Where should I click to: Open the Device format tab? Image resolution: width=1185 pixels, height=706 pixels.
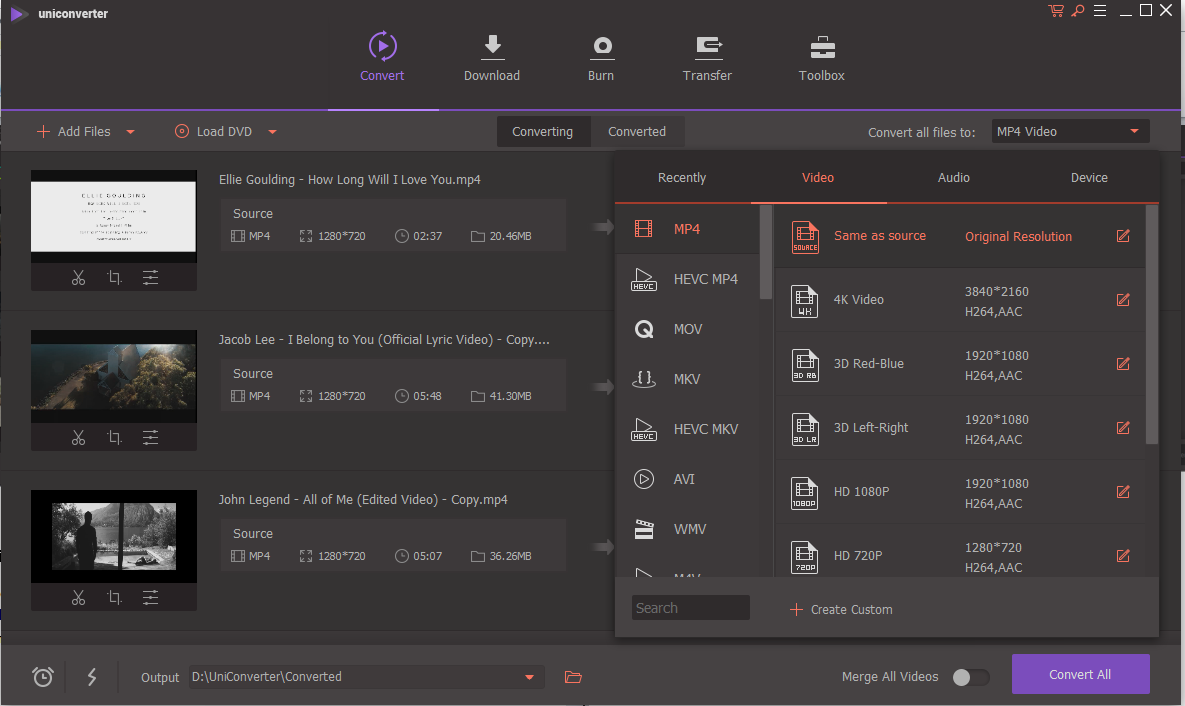click(x=1089, y=178)
